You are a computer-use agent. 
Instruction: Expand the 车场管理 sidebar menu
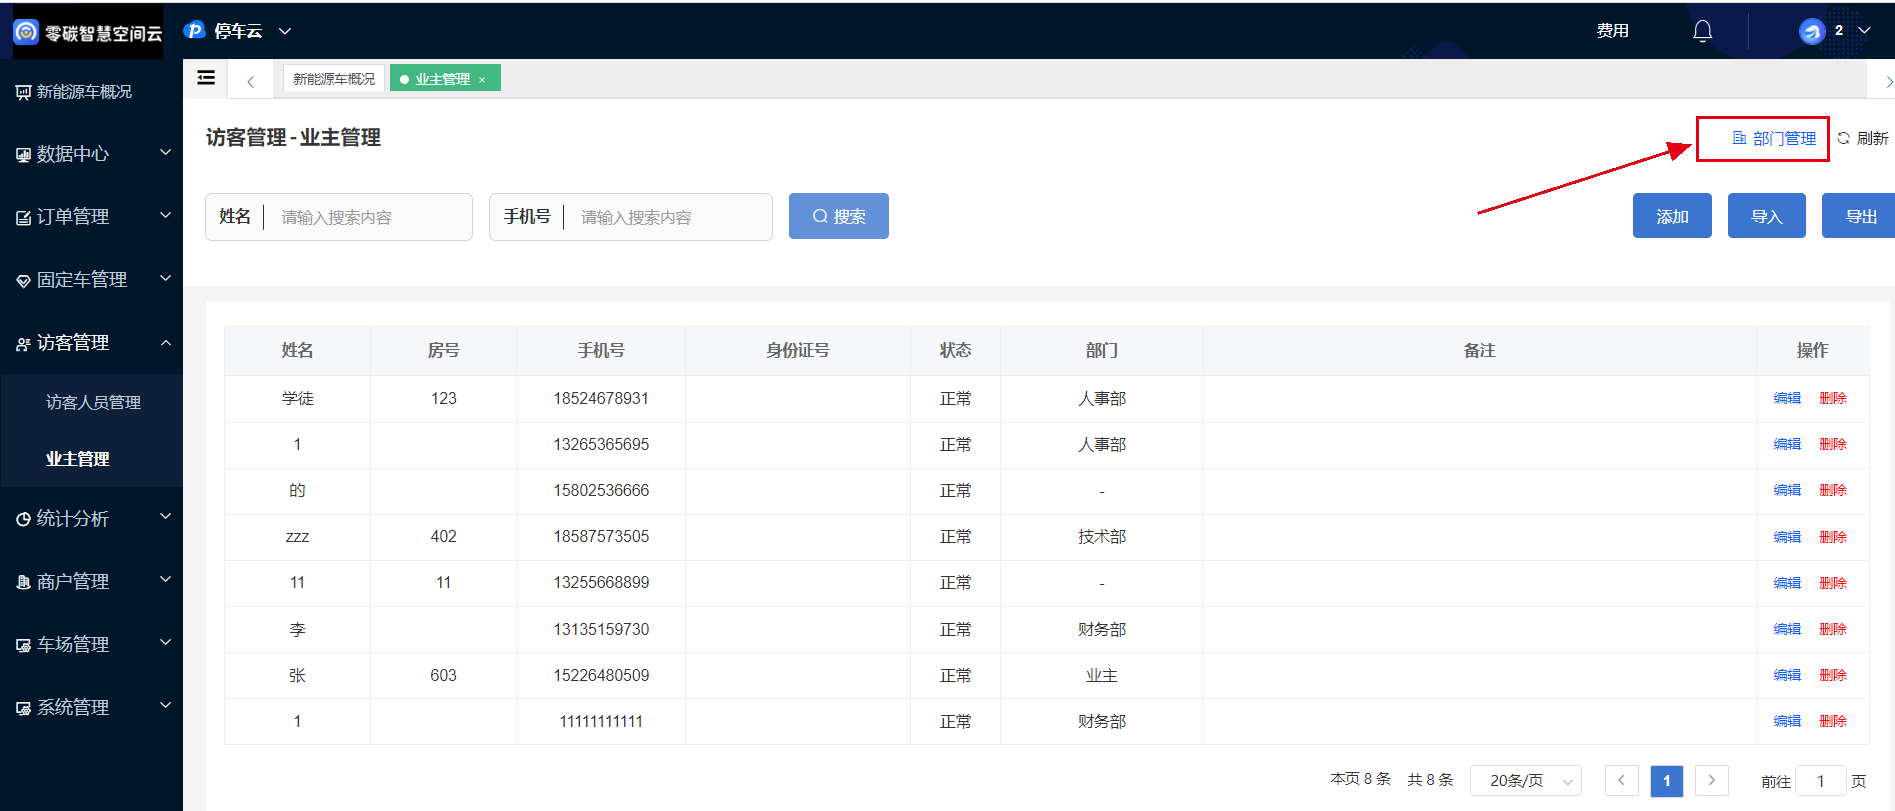click(91, 645)
